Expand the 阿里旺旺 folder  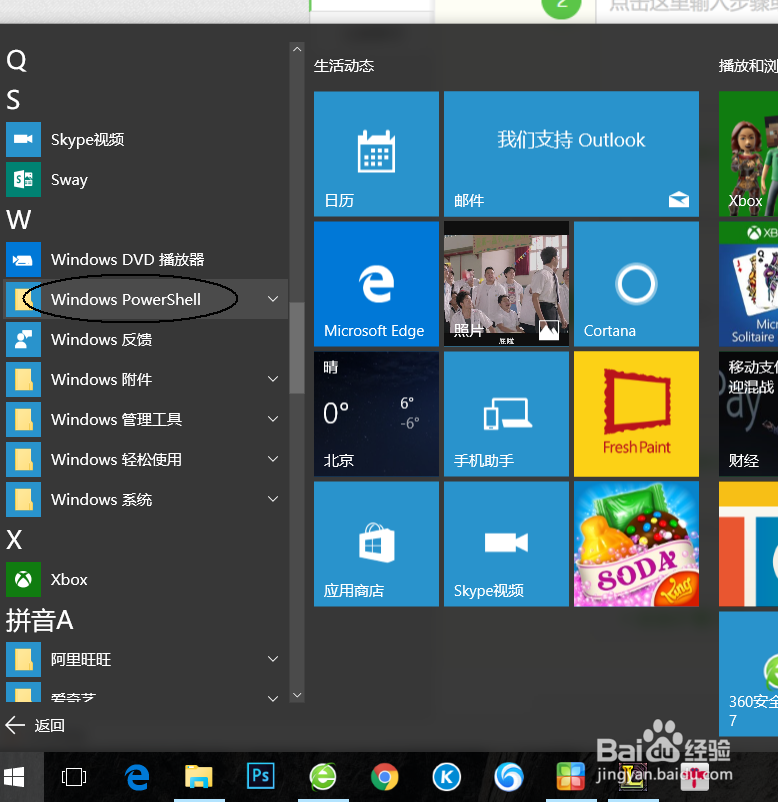coord(273,659)
